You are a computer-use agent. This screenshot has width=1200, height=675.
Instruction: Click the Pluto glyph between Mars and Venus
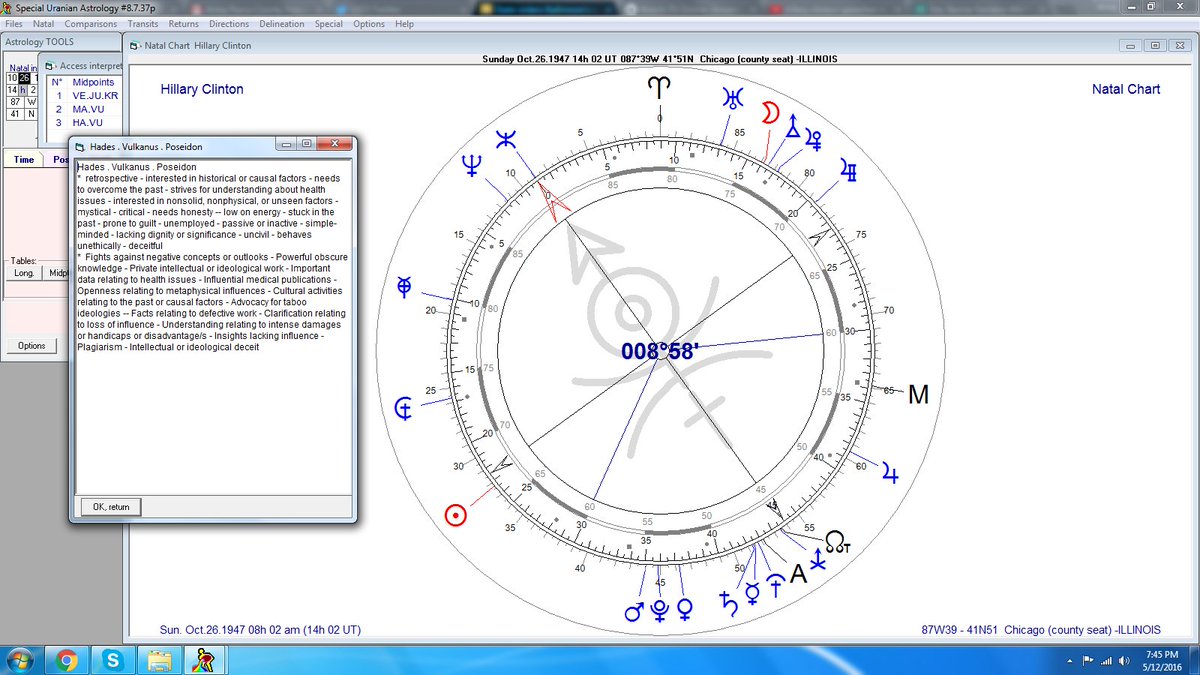tap(659, 610)
